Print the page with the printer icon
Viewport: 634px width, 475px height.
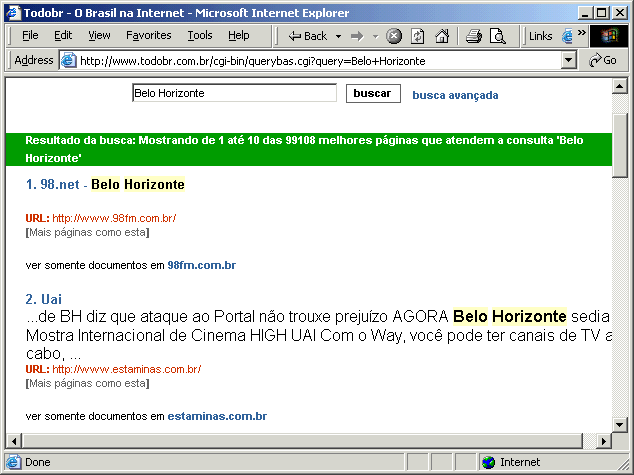(473, 36)
